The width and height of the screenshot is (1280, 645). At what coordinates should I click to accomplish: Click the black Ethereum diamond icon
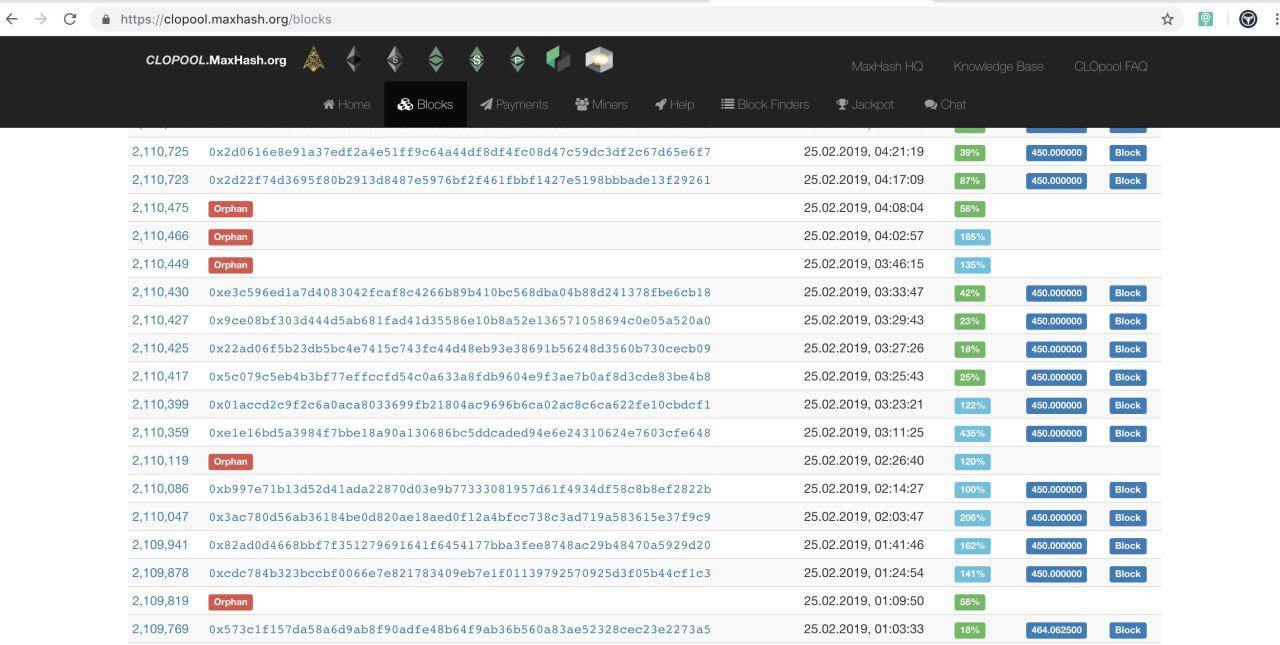tap(354, 60)
